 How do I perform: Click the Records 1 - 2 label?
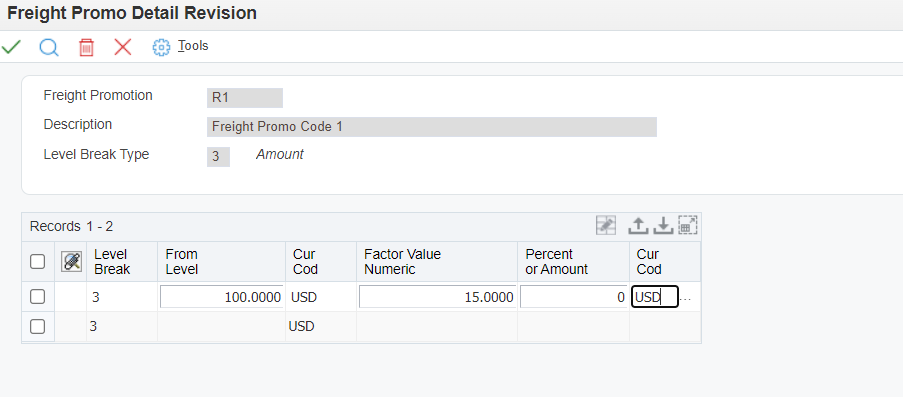pos(71,226)
